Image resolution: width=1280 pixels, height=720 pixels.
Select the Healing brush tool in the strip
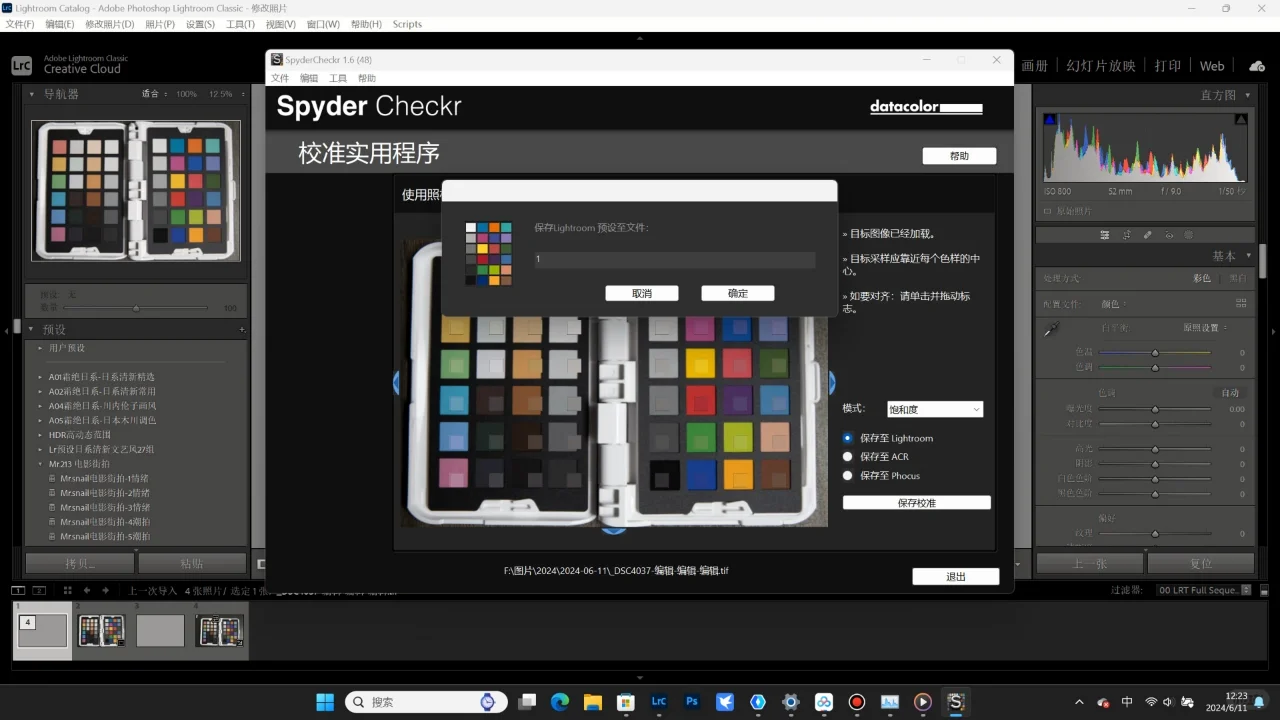pyautogui.click(x=1148, y=235)
